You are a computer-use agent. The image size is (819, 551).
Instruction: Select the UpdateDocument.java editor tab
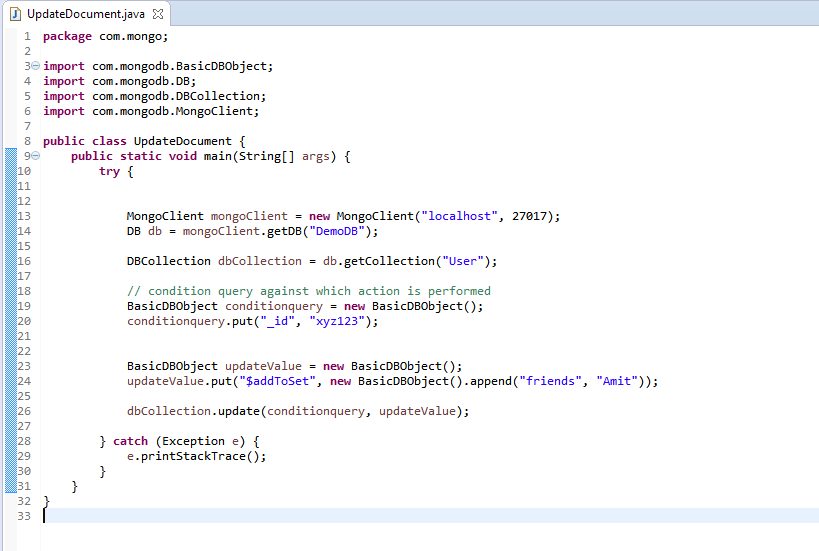(87, 14)
